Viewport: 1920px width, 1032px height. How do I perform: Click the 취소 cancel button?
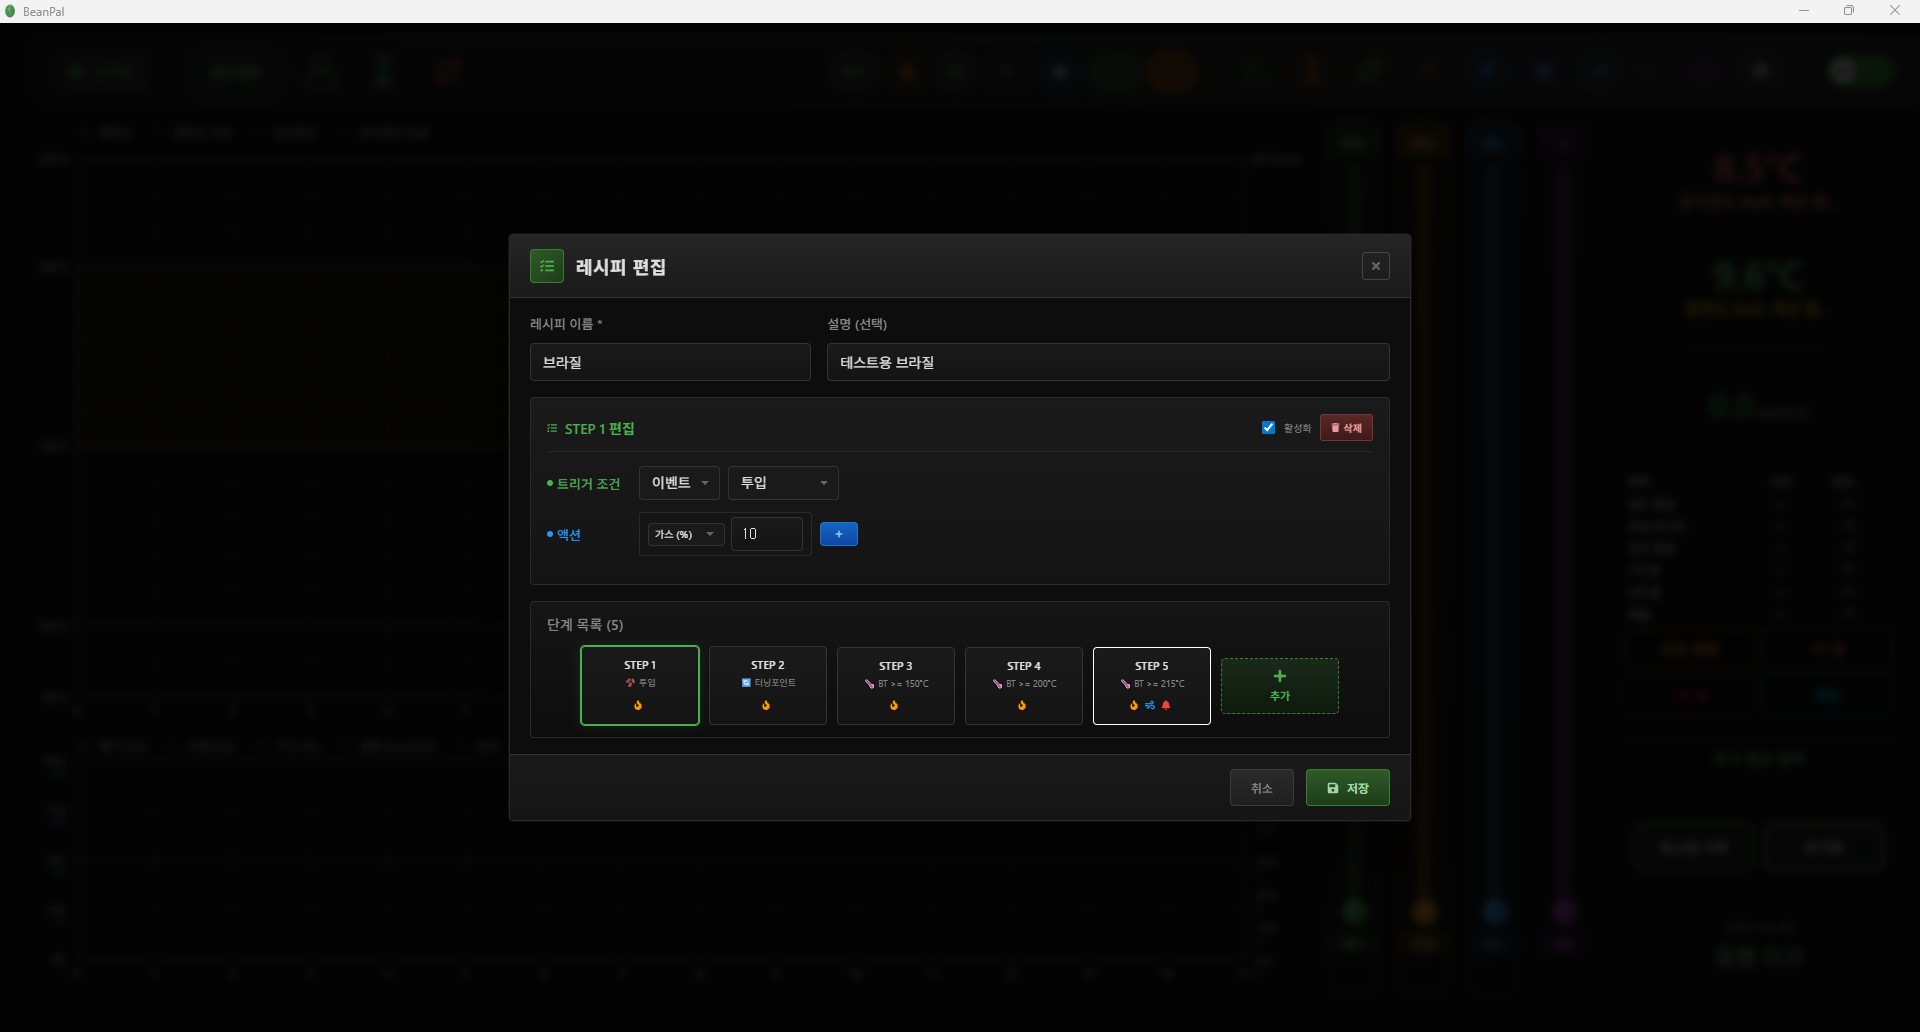1261,788
